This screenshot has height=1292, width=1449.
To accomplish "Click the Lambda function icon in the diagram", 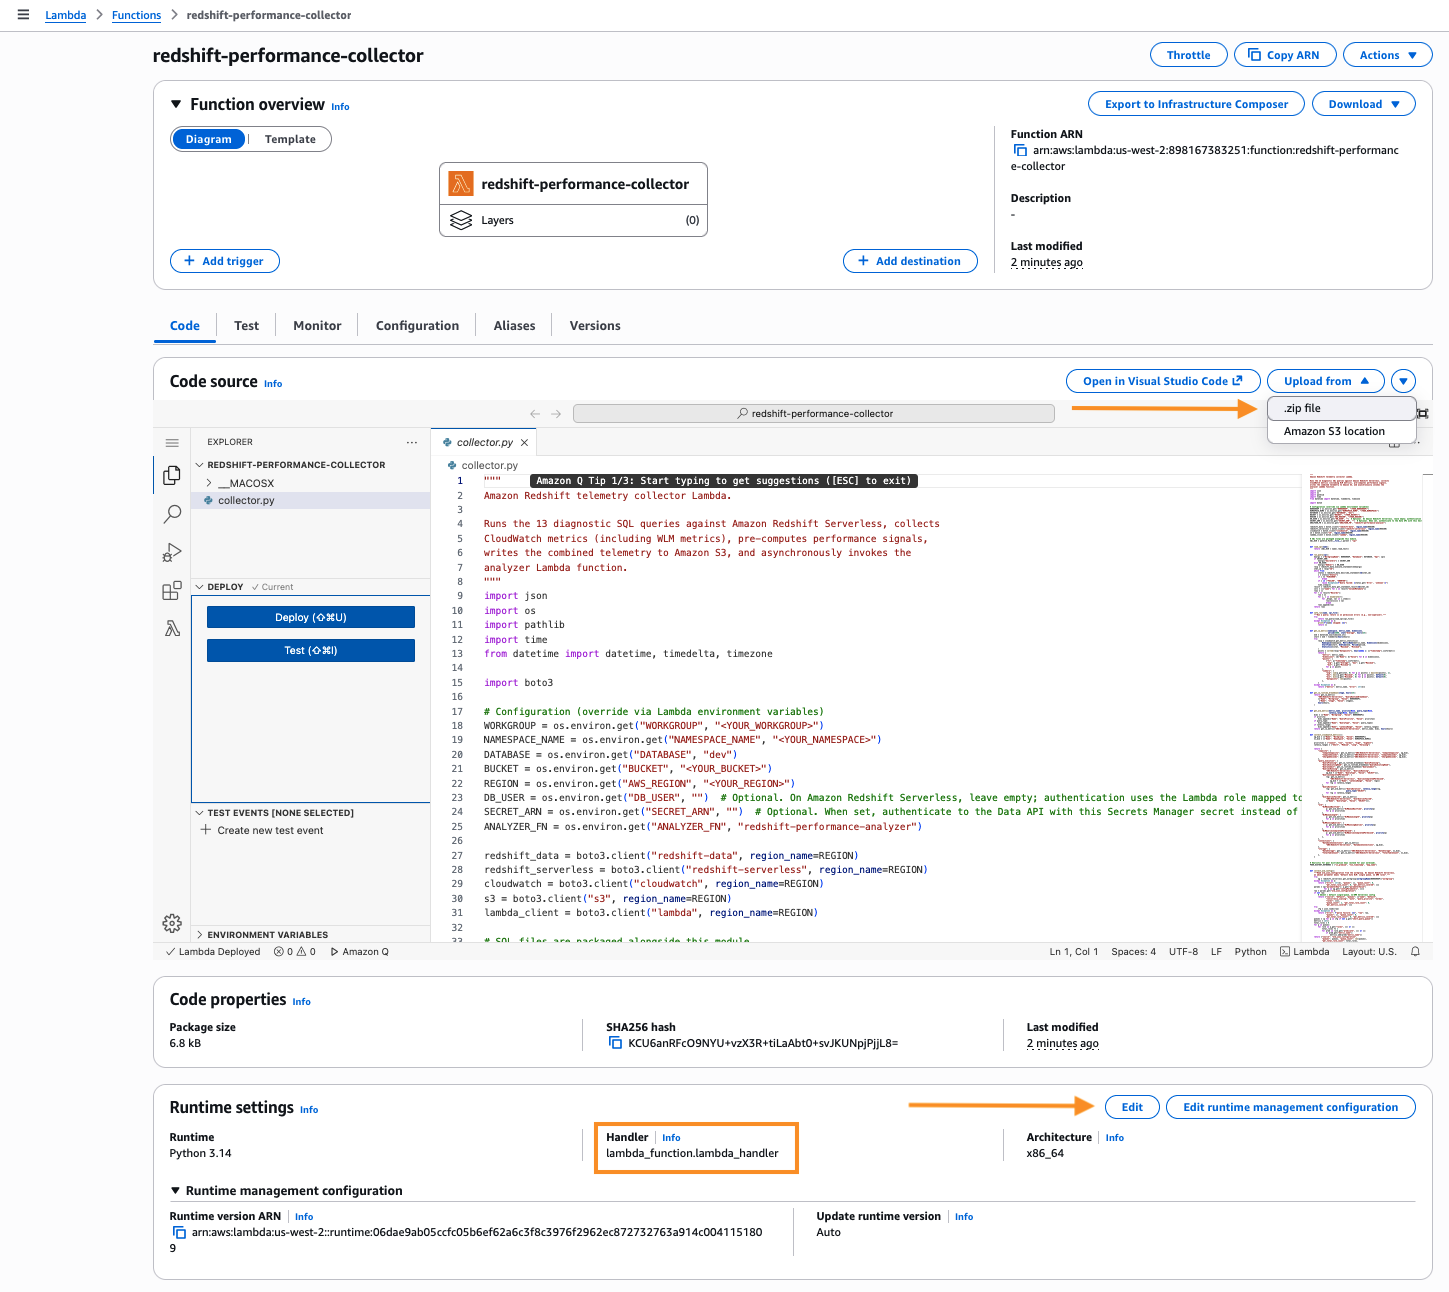I will 461,184.
